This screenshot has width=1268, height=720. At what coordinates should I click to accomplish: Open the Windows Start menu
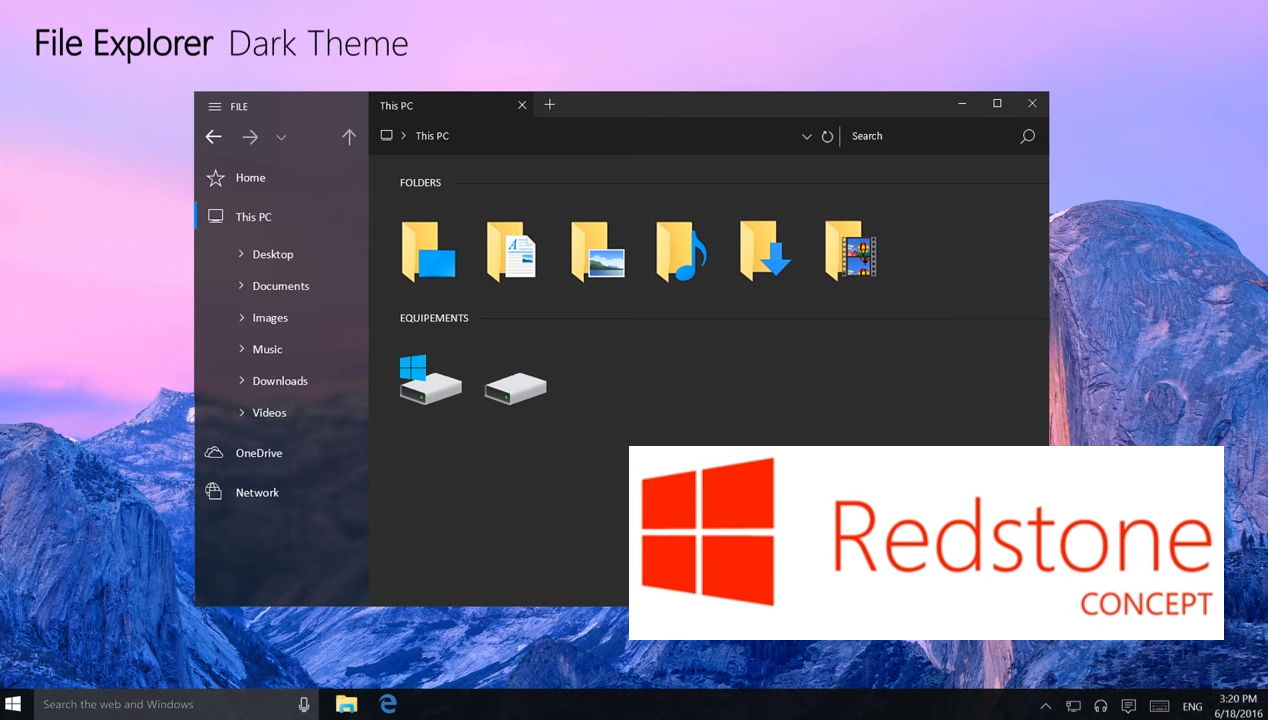coord(14,704)
